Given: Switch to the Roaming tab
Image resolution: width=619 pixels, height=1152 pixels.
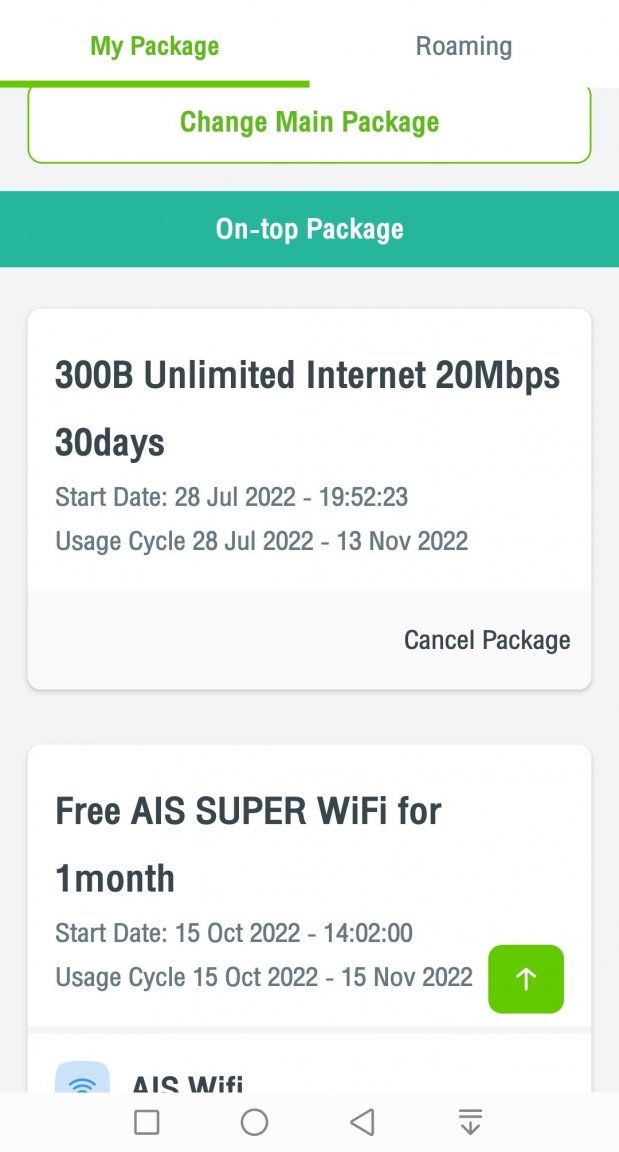Looking at the screenshot, I should coord(464,46).
